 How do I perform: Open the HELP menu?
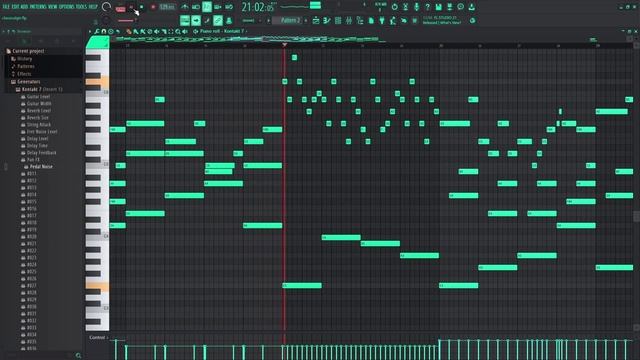pos(93,7)
